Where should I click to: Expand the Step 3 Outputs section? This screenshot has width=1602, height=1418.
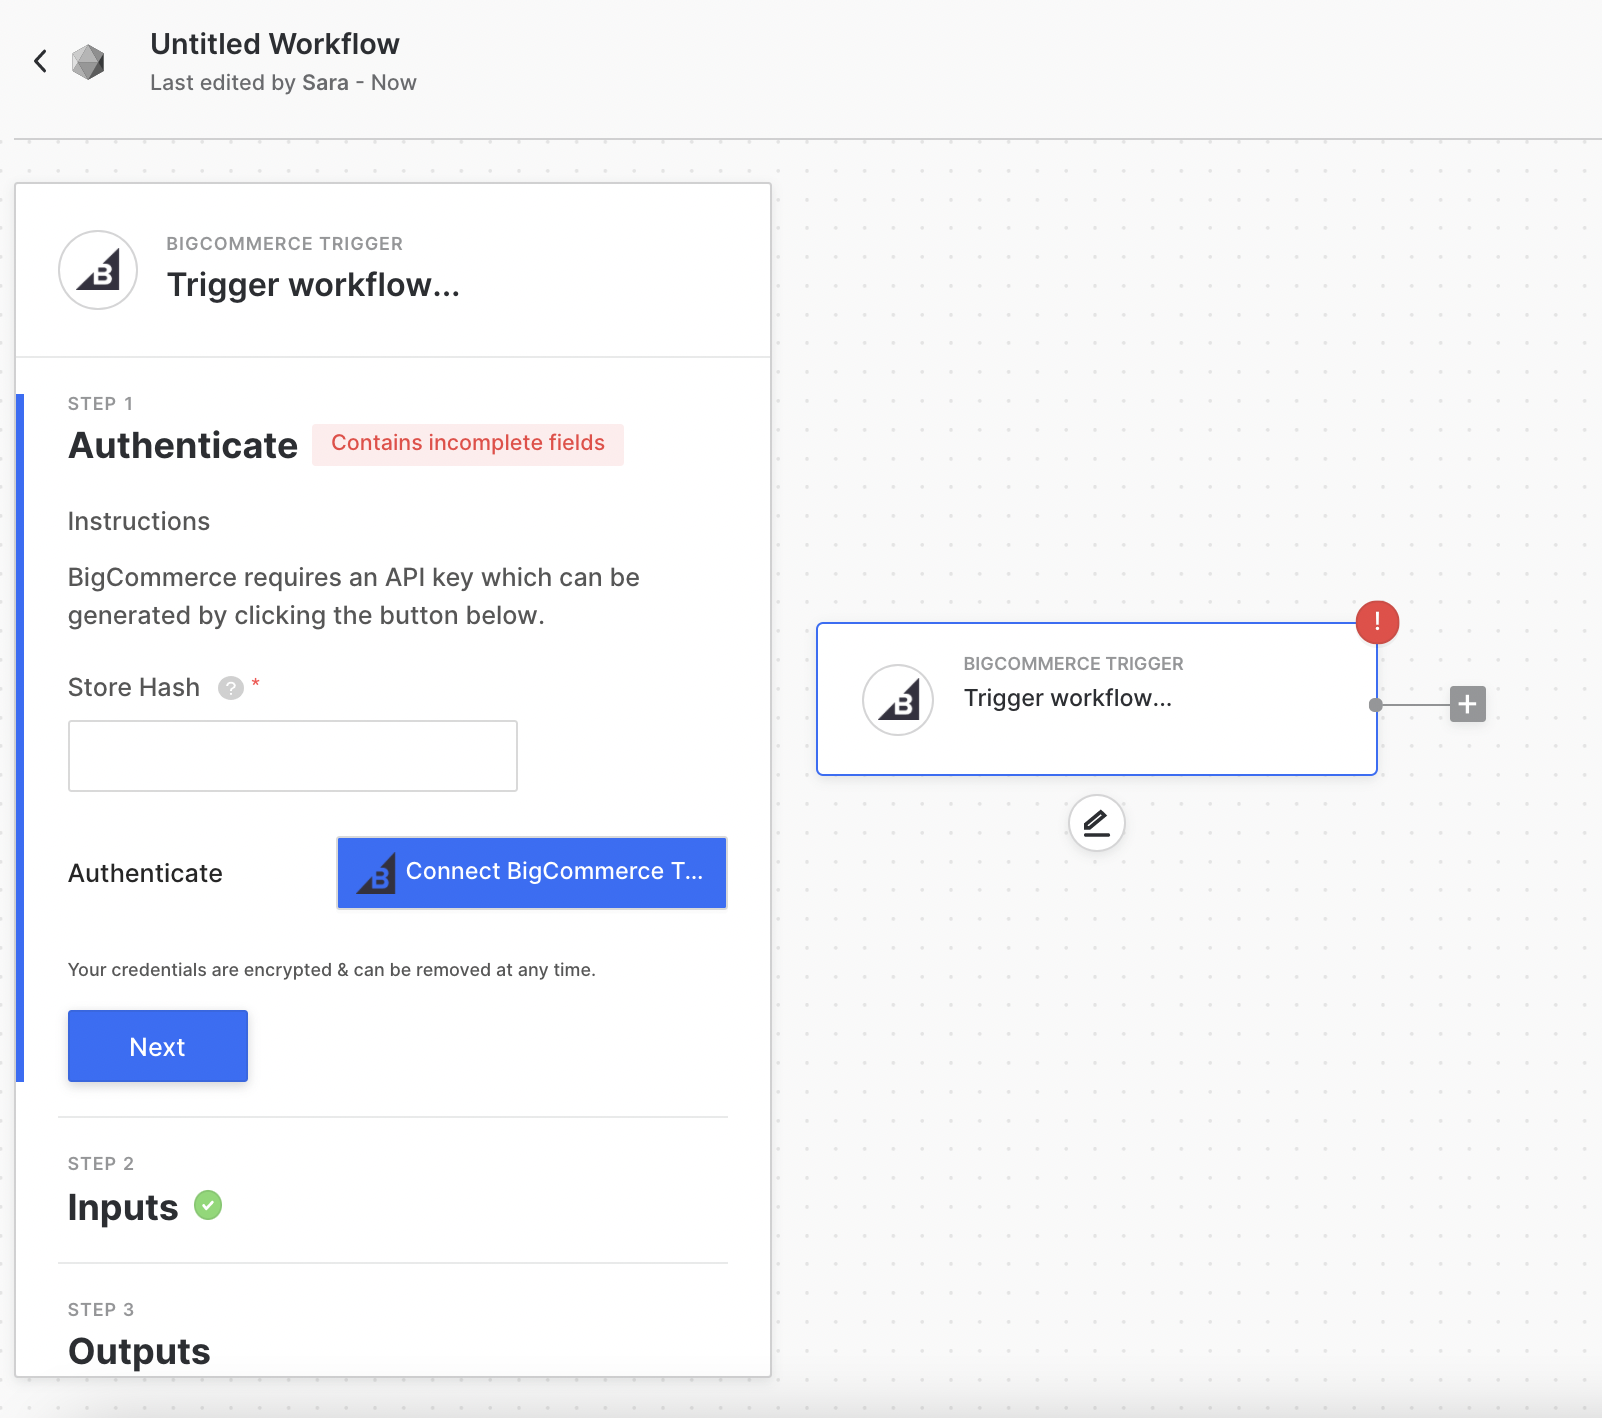139,1351
